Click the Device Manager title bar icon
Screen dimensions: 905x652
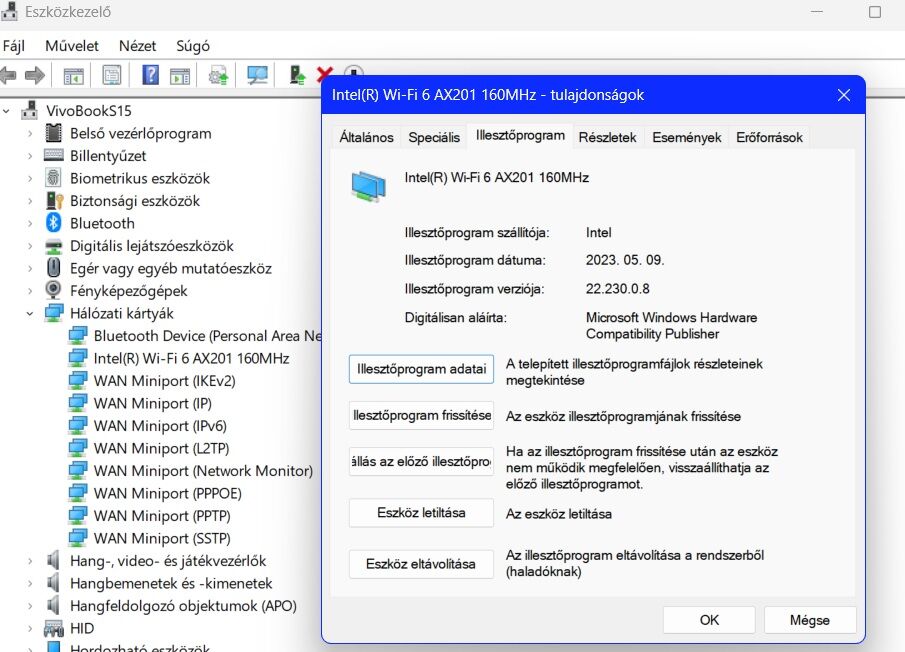click(9, 12)
